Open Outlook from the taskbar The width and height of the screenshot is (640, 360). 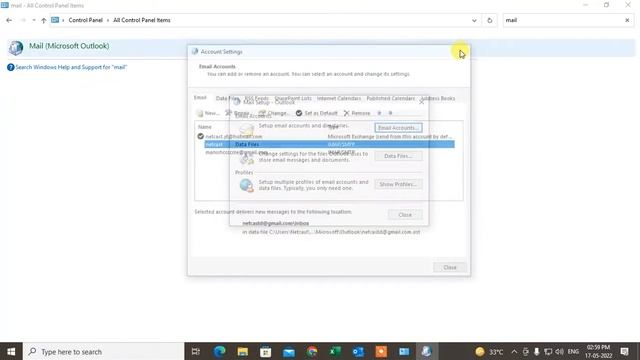(x=358, y=351)
